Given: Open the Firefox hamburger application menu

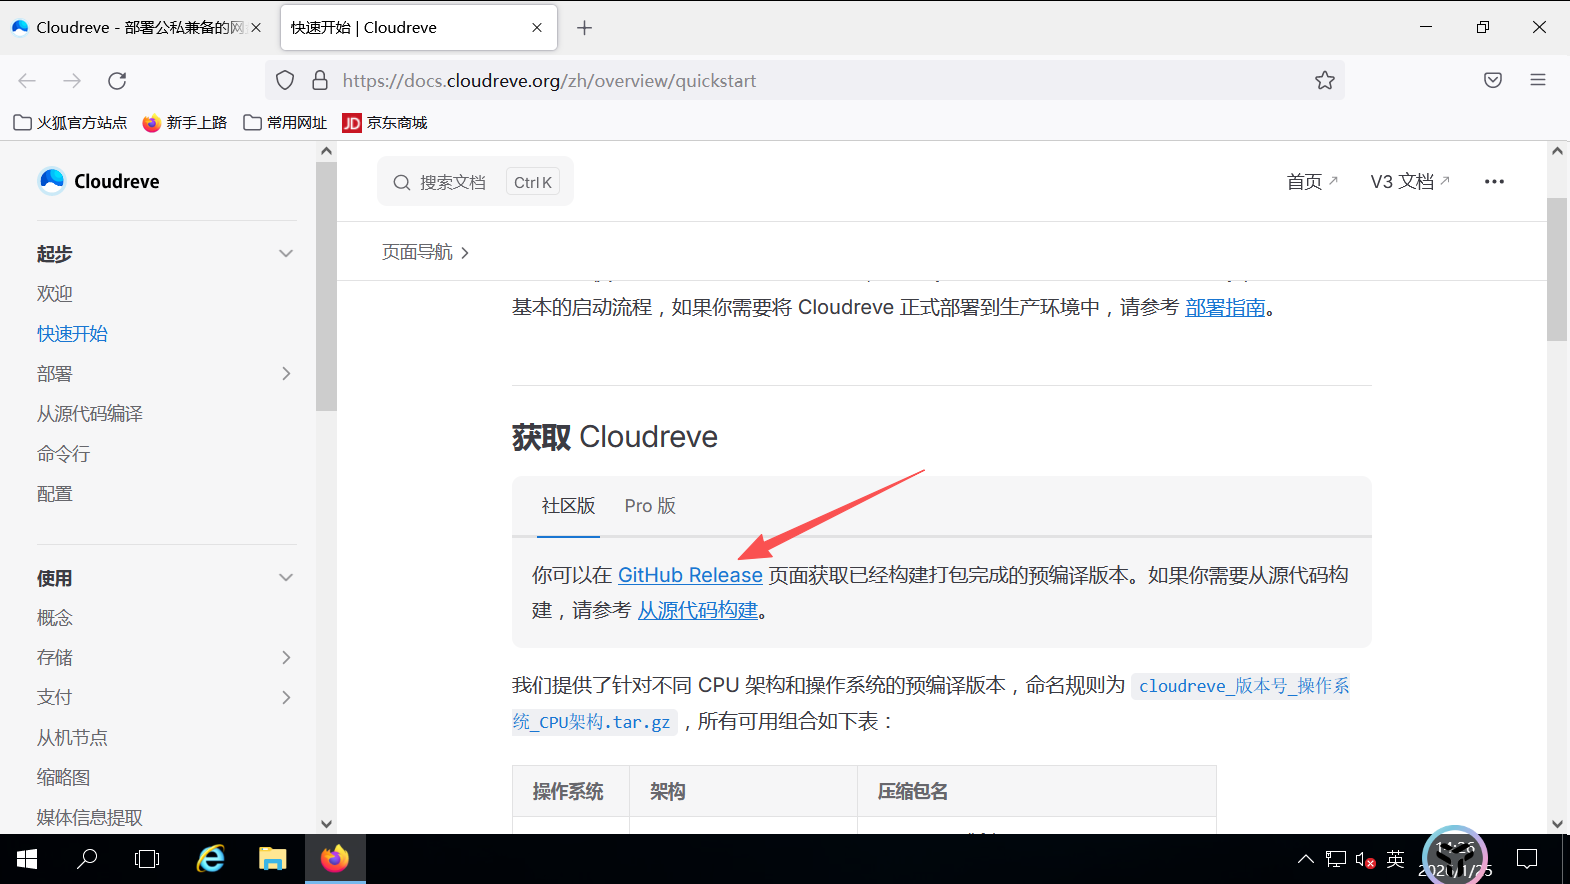Looking at the screenshot, I should click(x=1538, y=80).
